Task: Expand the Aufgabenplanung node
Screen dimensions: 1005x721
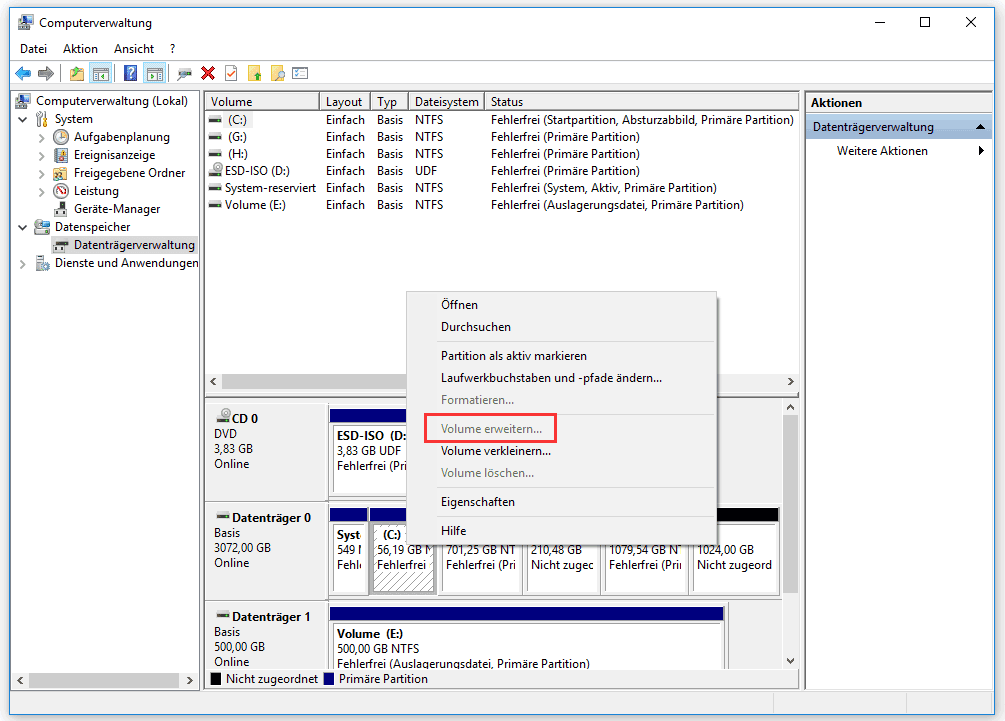Action: point(42,137)
